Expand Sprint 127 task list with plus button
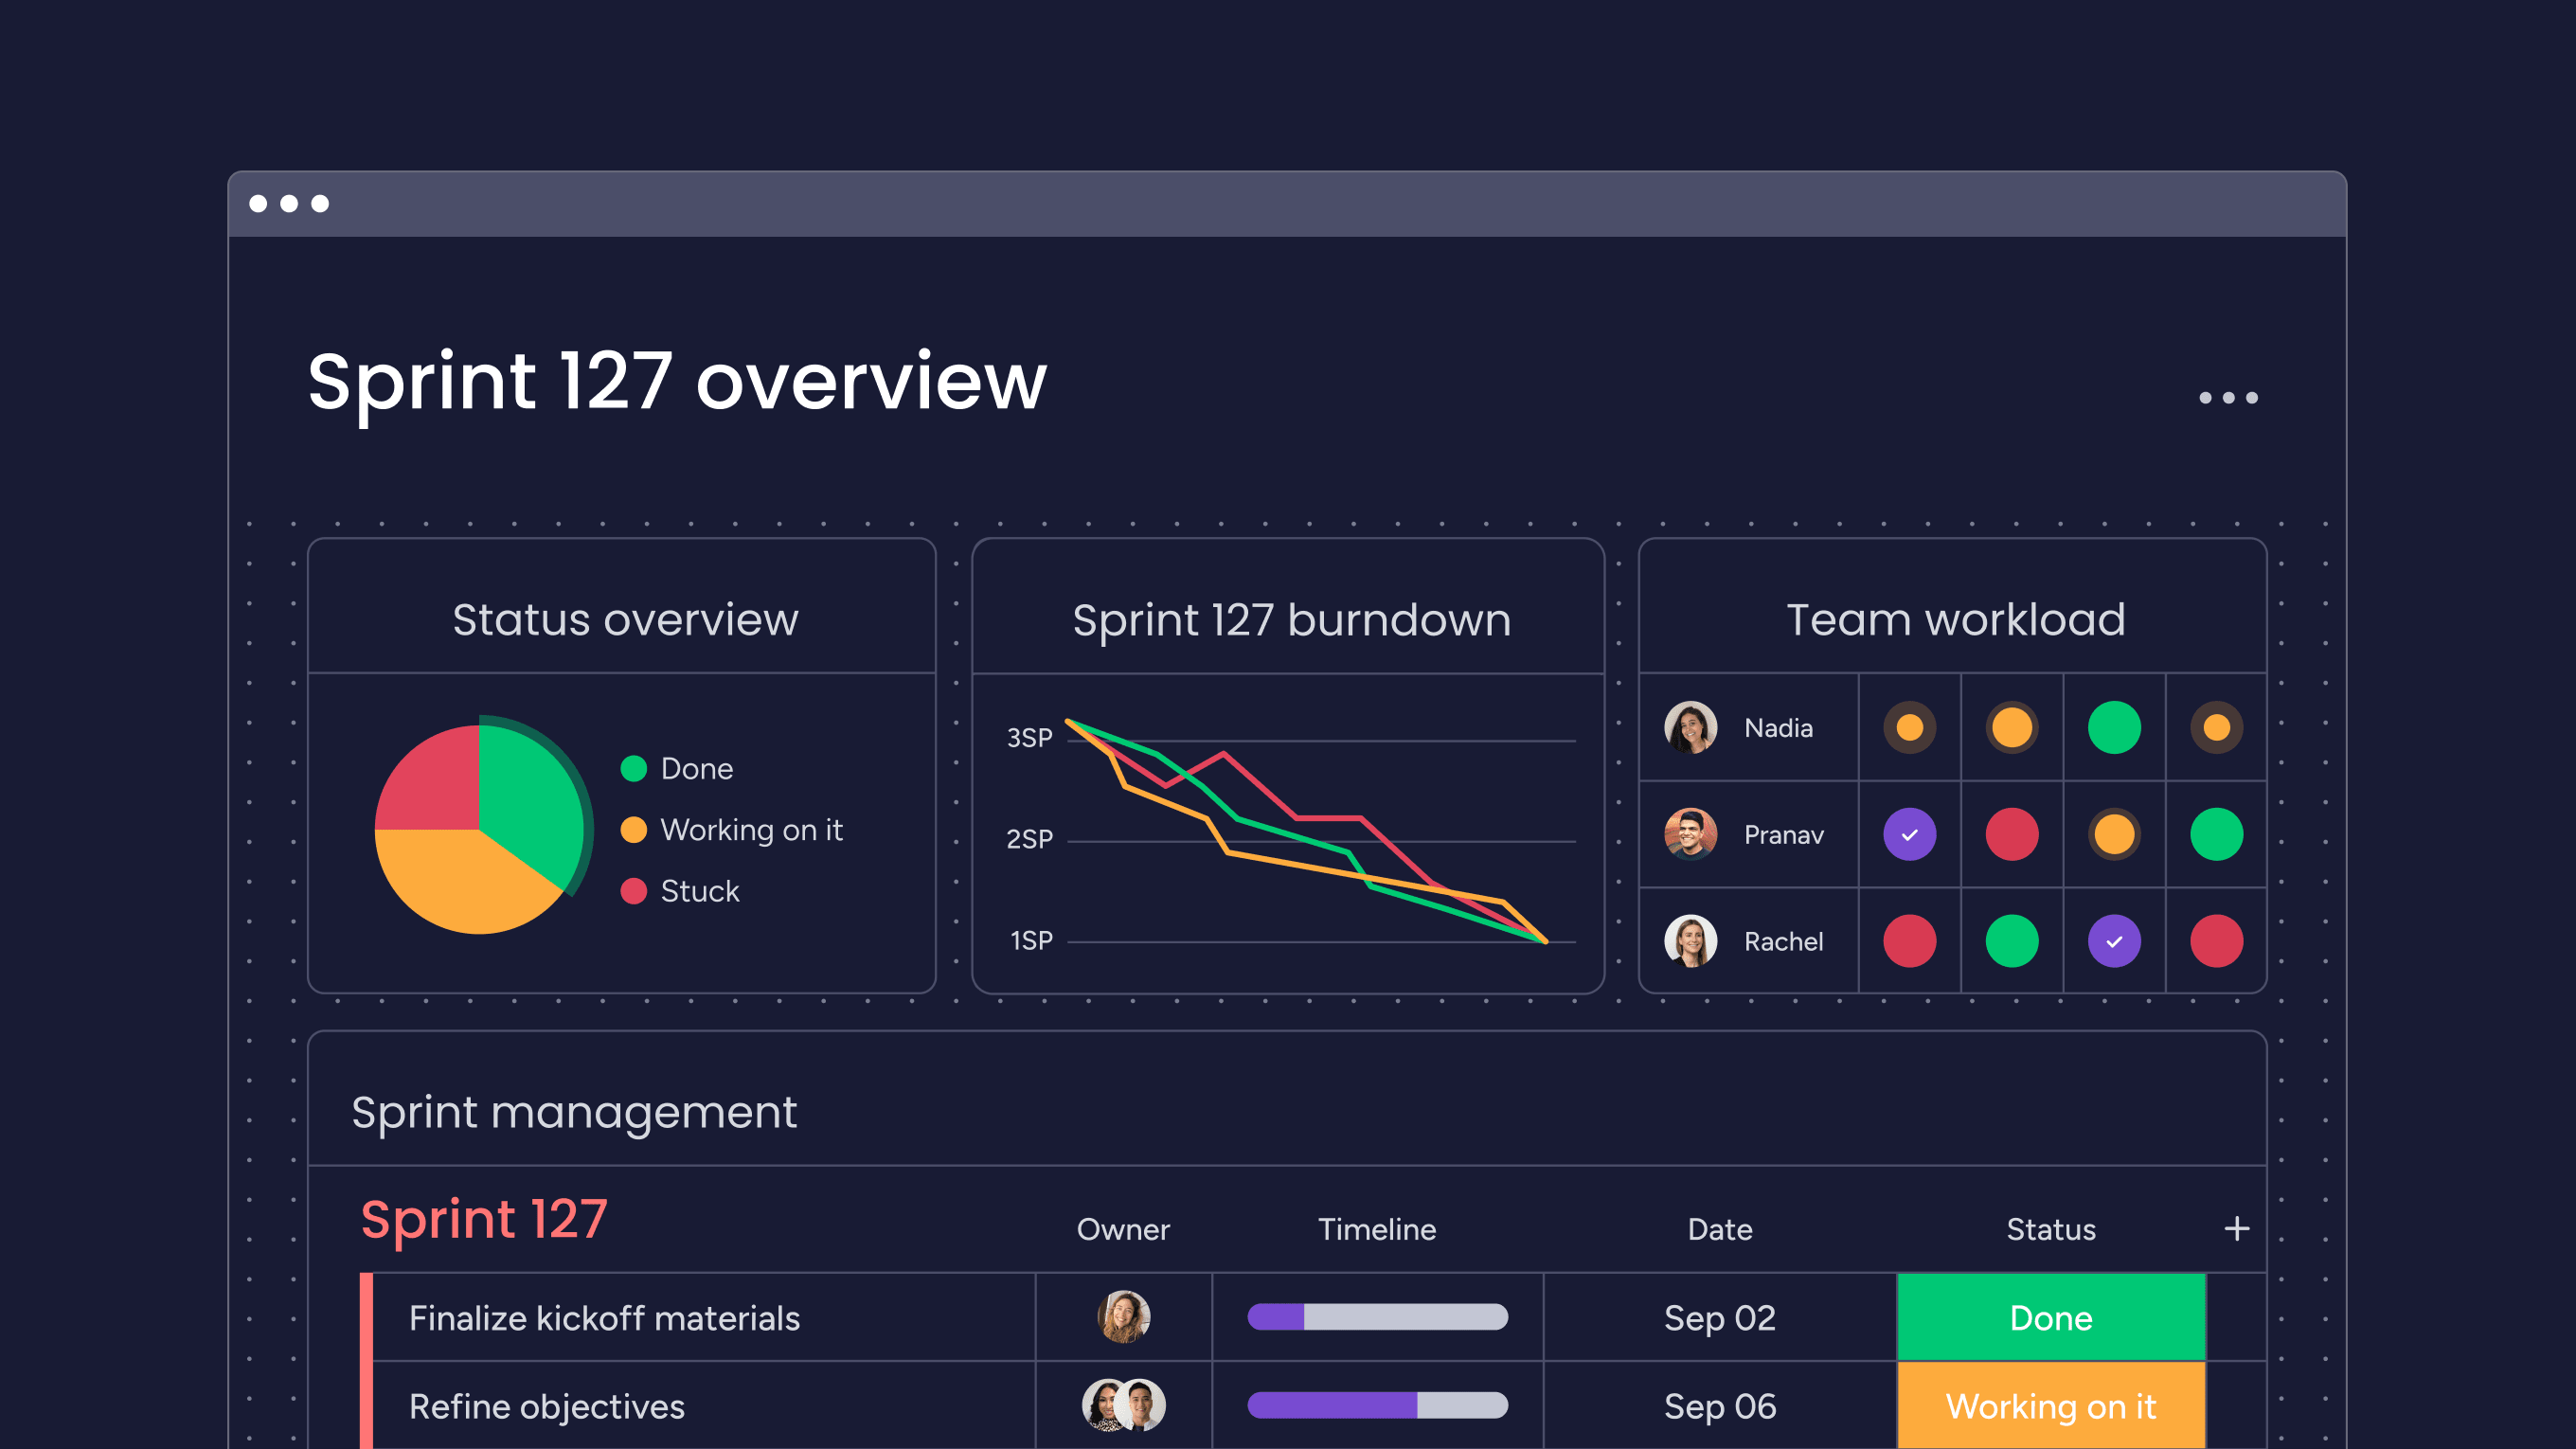2576x1449 pixels. coord(2236,1227)
